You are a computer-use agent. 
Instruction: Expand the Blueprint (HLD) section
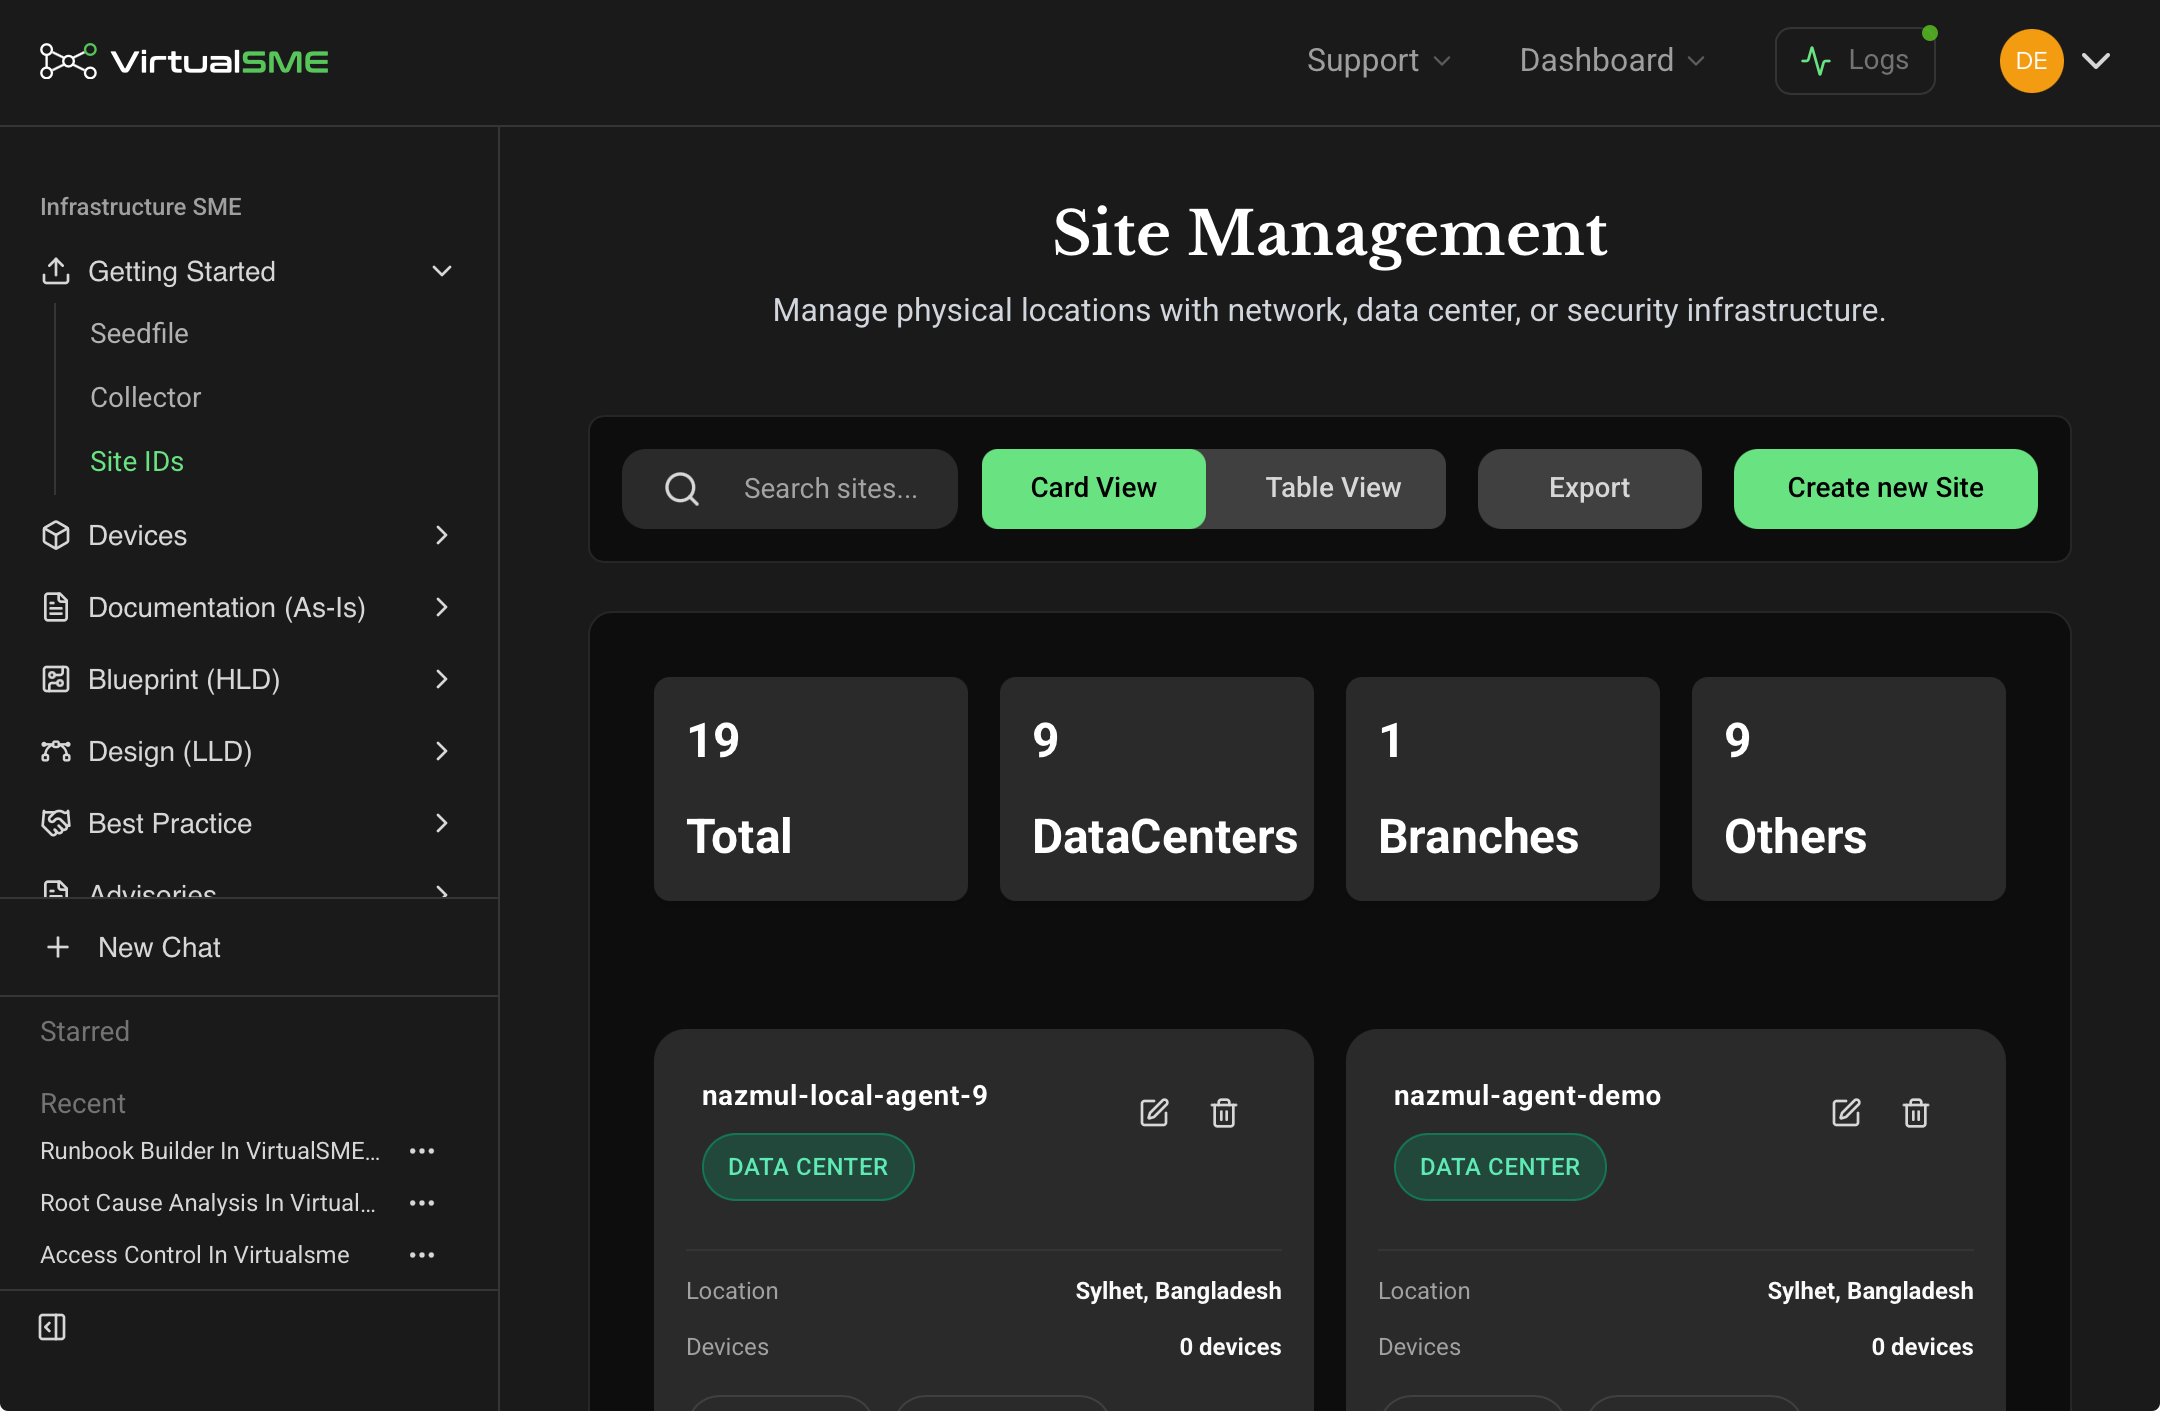coord(442,679)
